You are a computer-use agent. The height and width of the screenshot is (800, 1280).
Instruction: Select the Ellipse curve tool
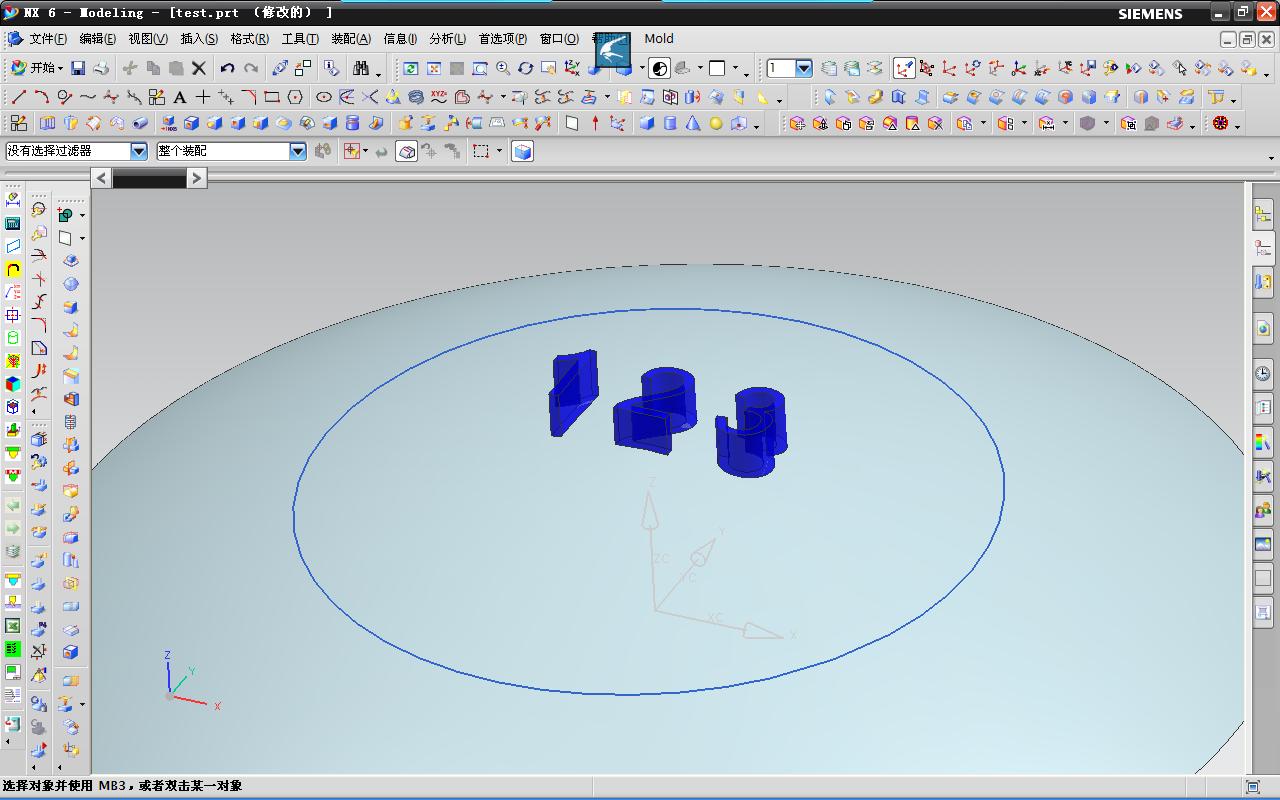324,97
